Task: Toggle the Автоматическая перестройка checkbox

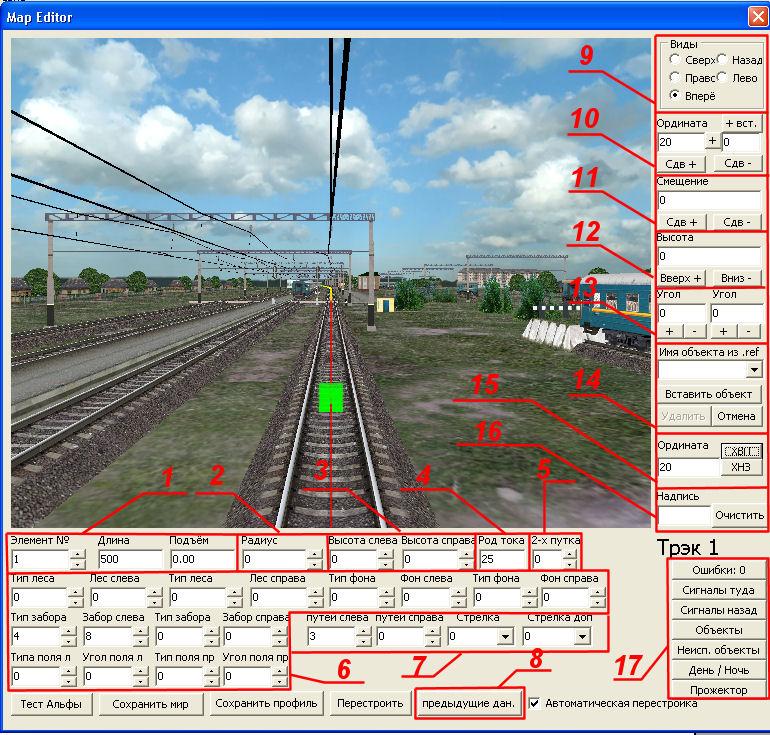Action: (x=534, y=703)
